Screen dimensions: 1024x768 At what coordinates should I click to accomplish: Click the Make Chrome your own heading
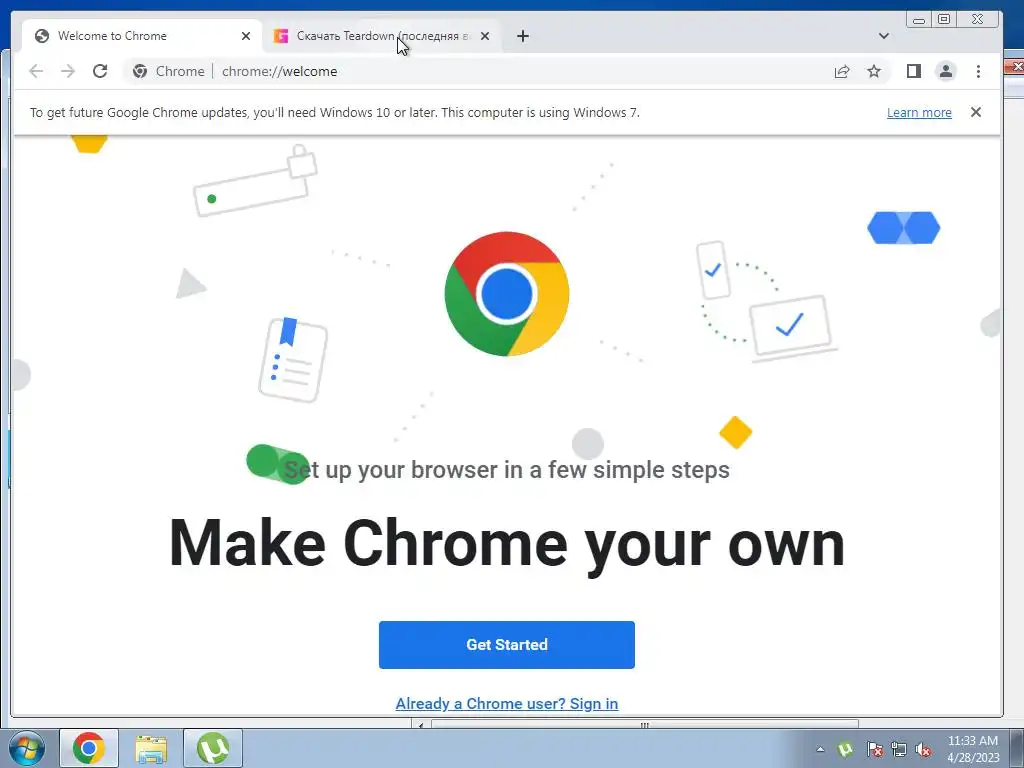(x=507, y=543)
